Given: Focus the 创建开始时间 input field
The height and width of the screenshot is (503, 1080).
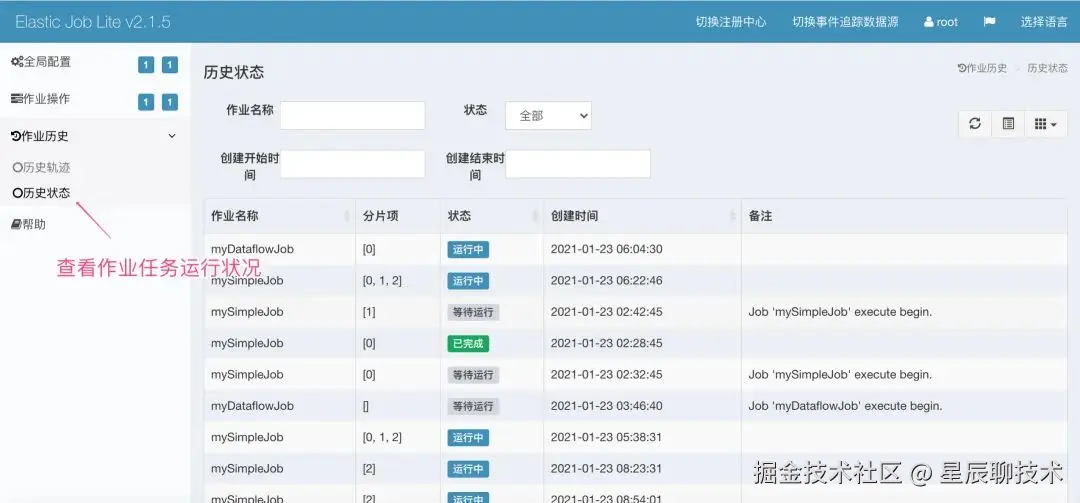Looking at the screenshot, I should click(x=353, y=164).
